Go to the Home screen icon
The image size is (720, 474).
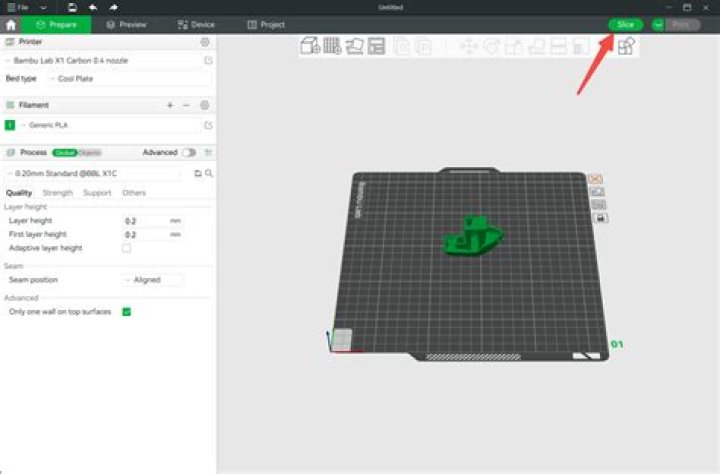(11, 25)
